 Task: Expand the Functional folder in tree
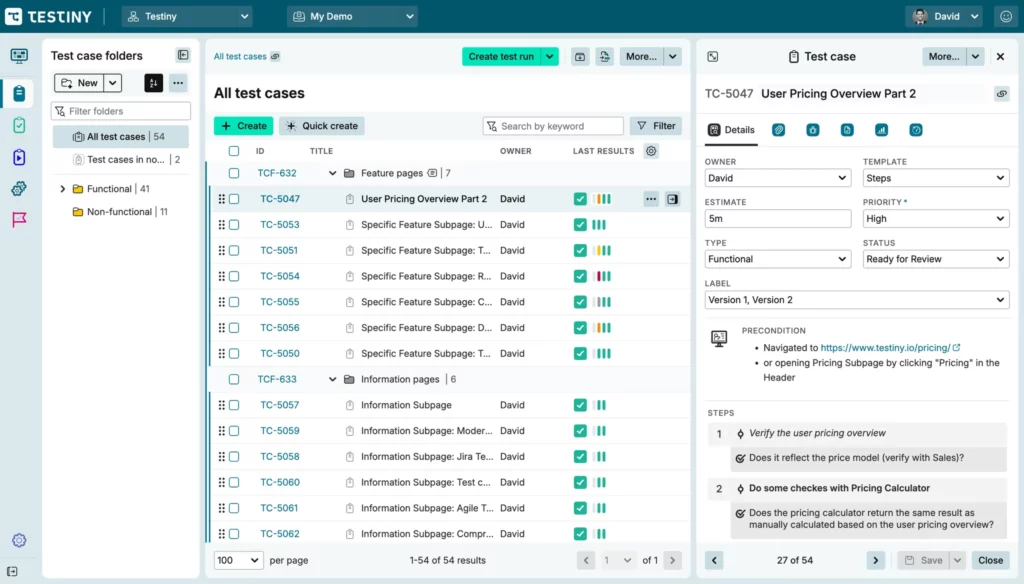63,189
